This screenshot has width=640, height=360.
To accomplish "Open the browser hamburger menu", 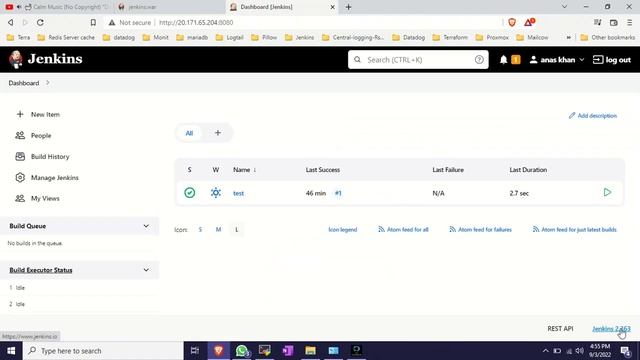I will tap(630, 22).
